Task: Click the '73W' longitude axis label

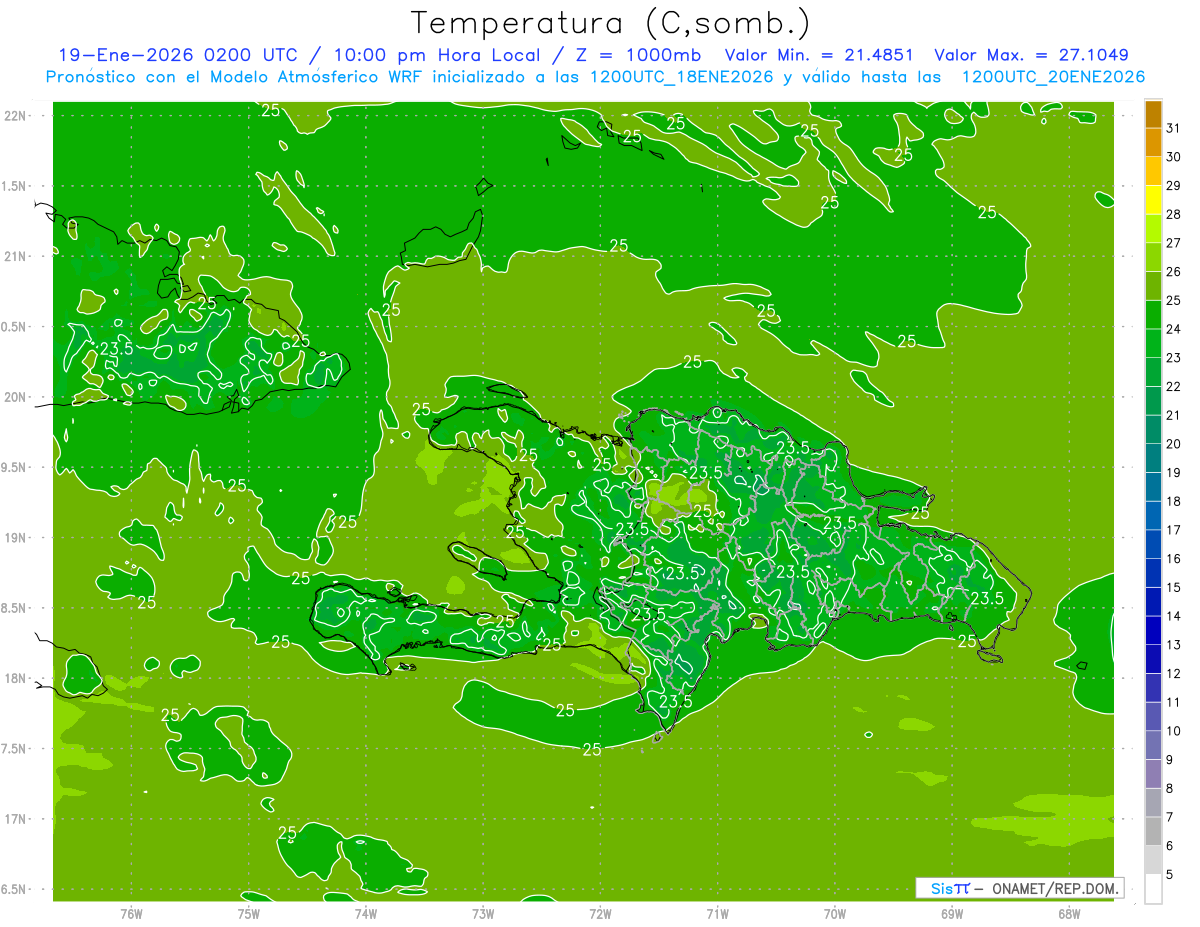Action: (483, 913)
